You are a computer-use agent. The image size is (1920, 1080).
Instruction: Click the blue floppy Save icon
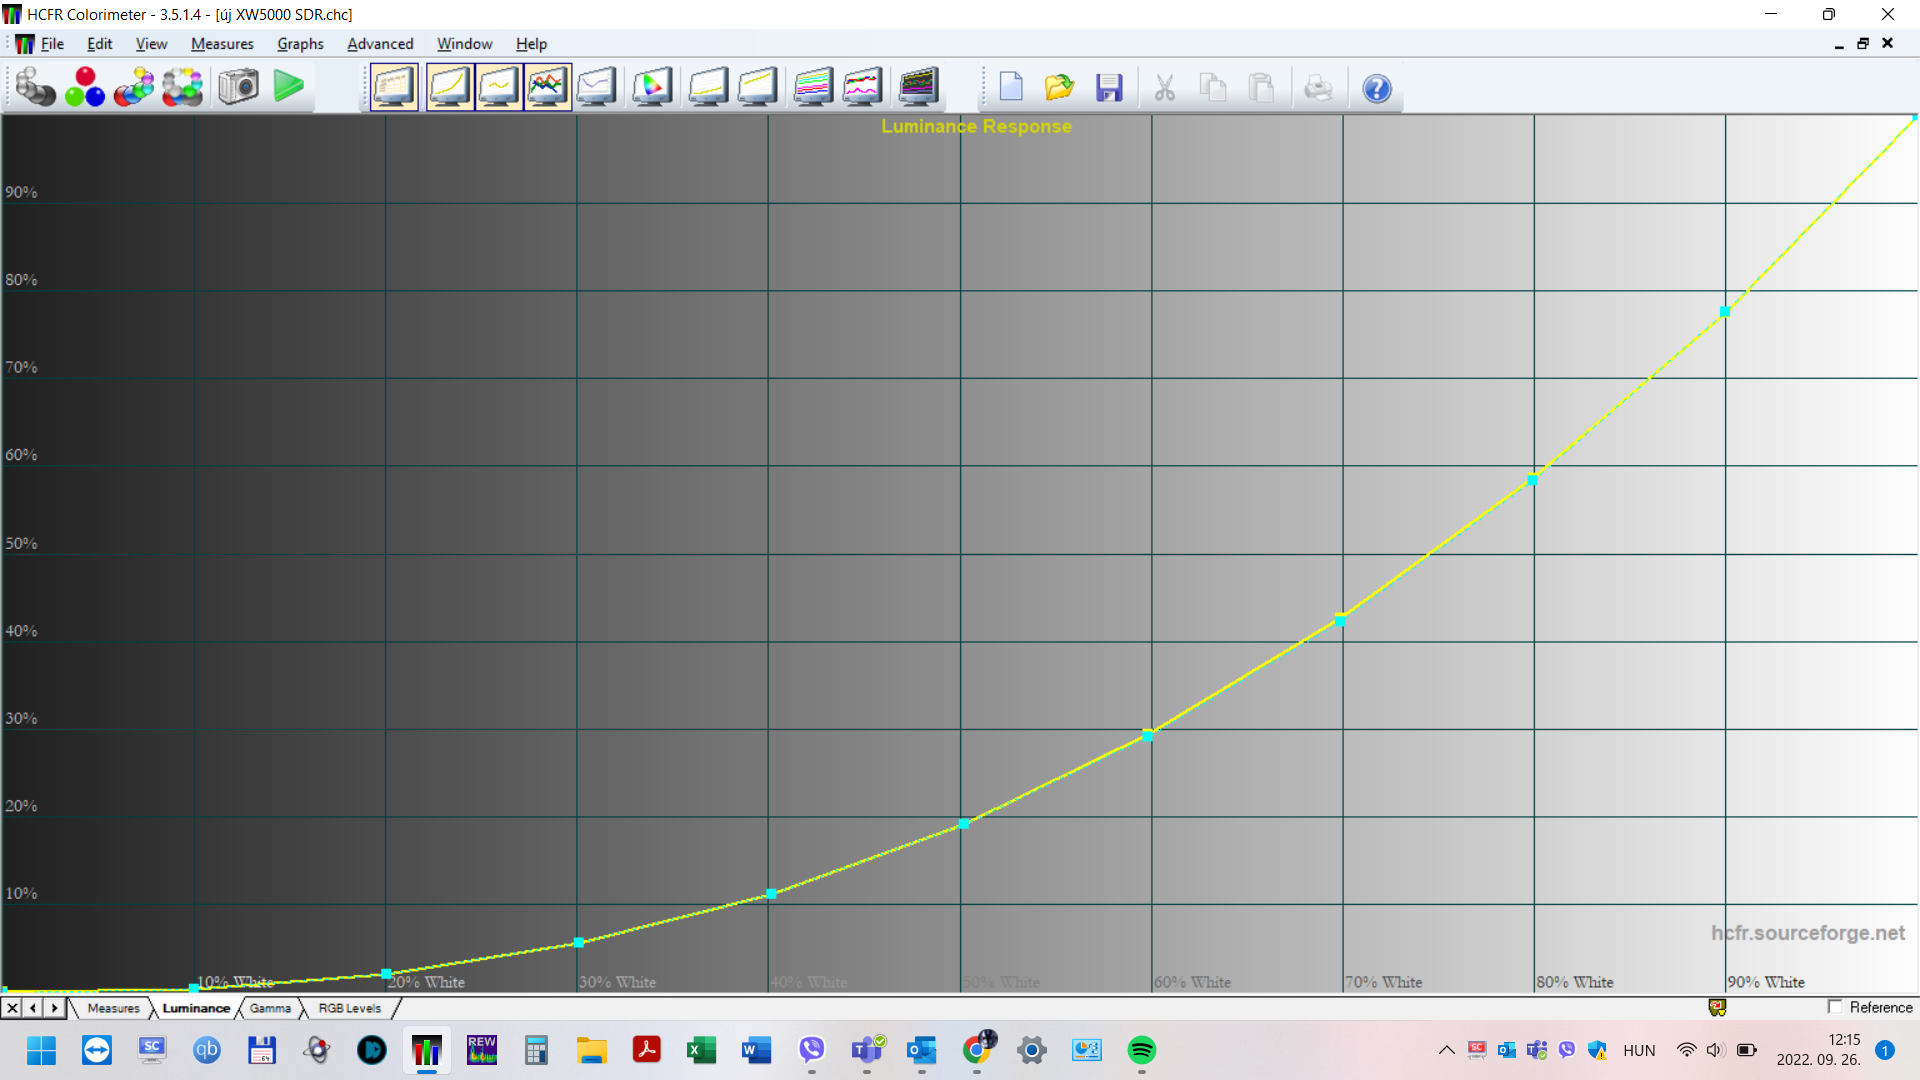[1109, 88]
